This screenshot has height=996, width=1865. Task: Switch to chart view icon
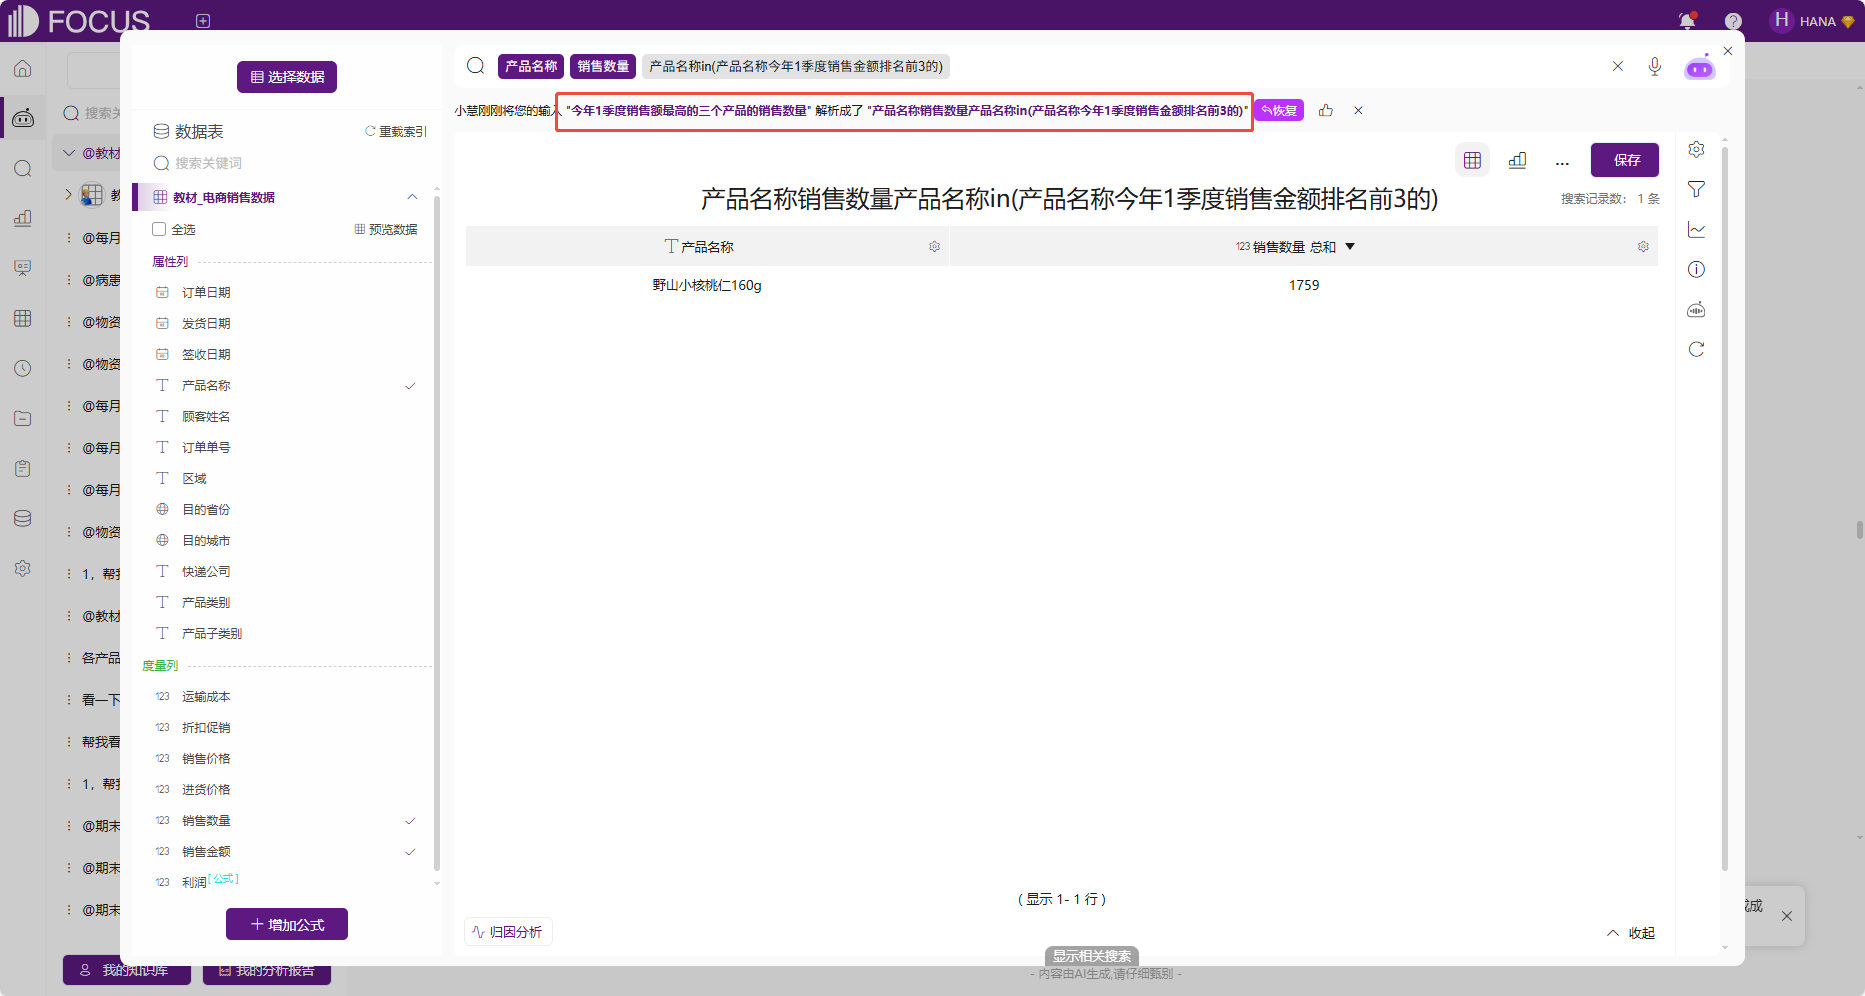pos(1517,160)
